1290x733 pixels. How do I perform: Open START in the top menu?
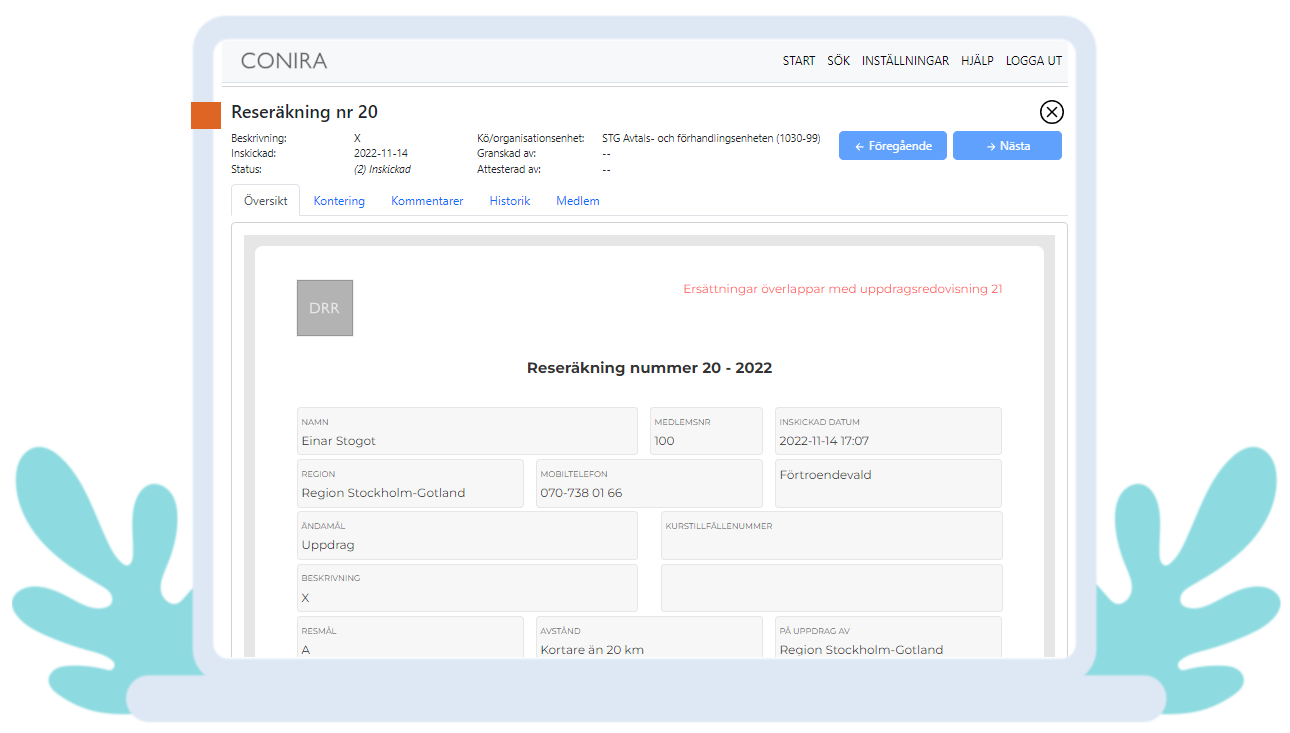pos(798,61)
